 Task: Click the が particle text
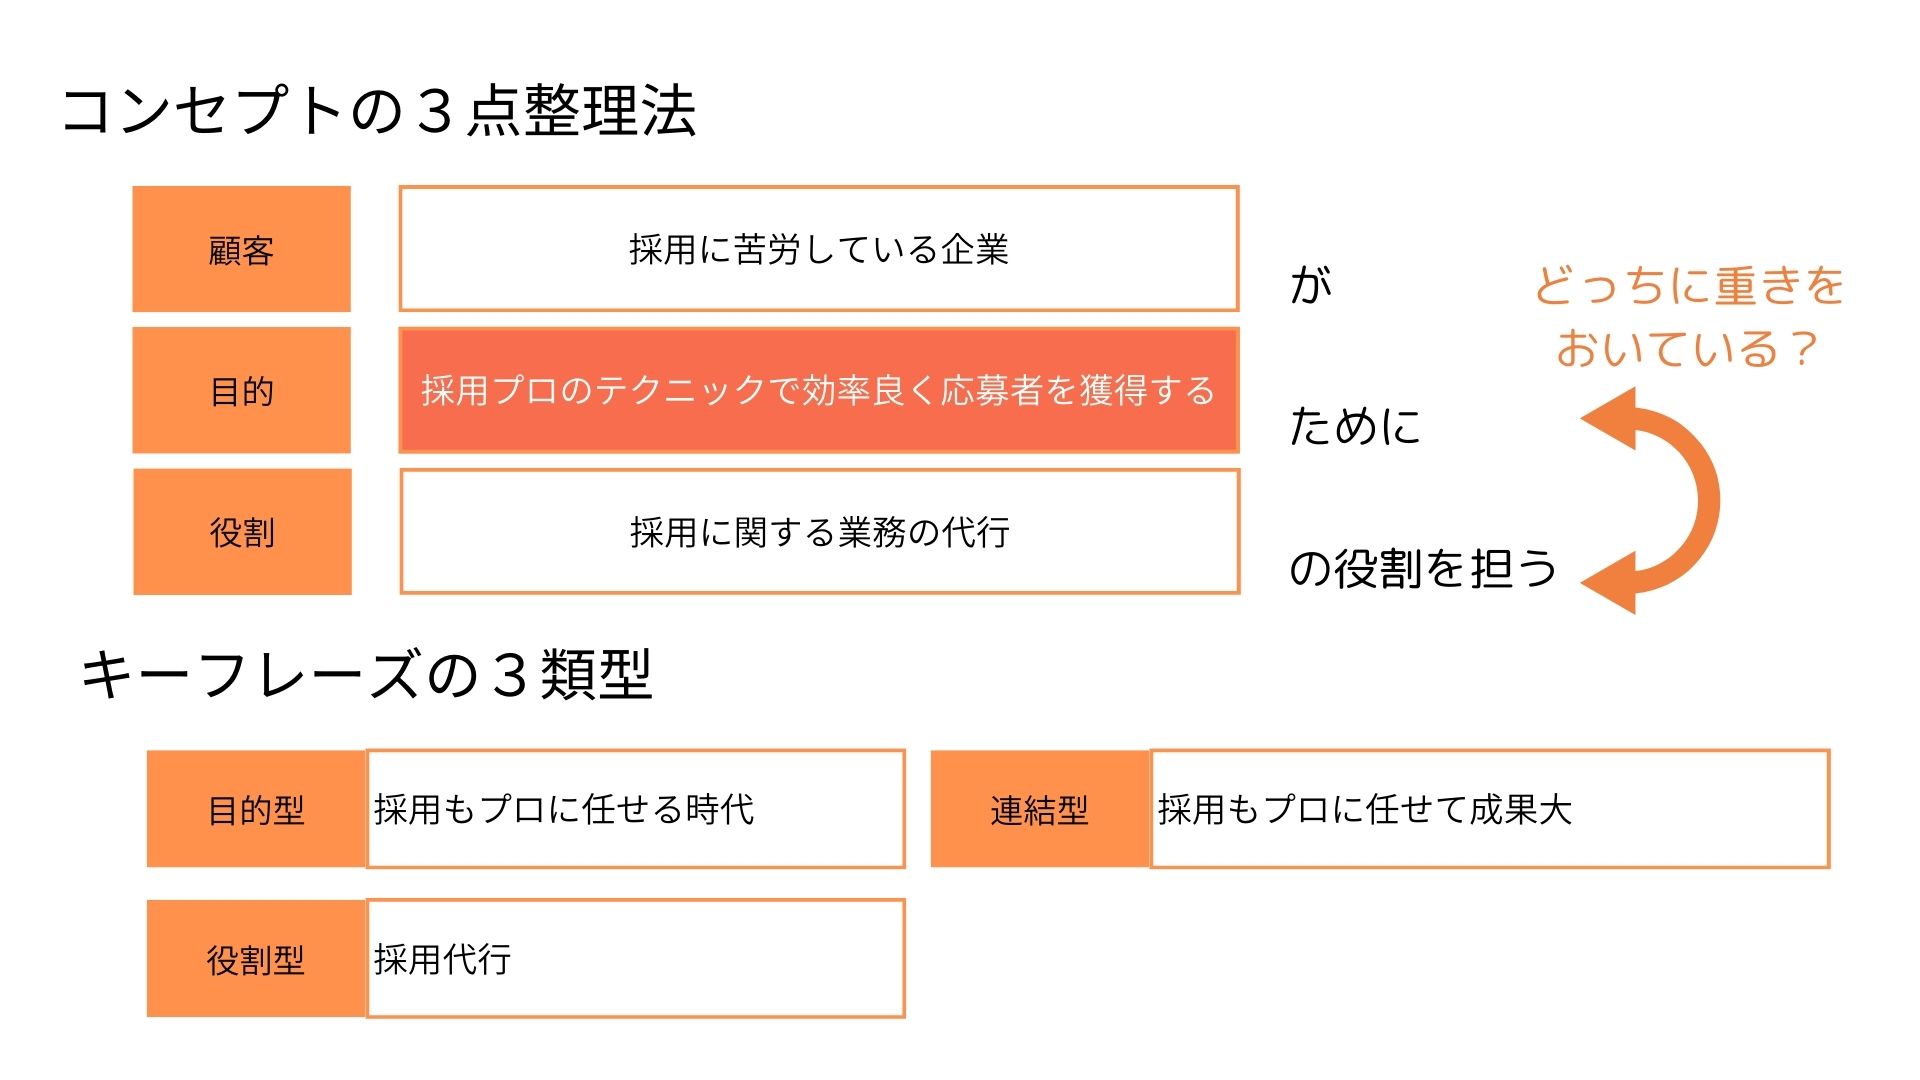1311,285
